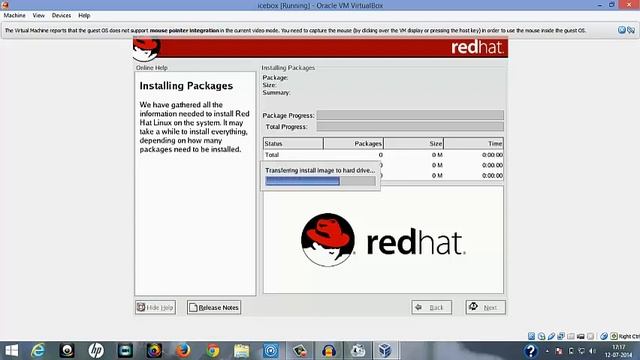Click the mouse integration status icon

point(604,336)
